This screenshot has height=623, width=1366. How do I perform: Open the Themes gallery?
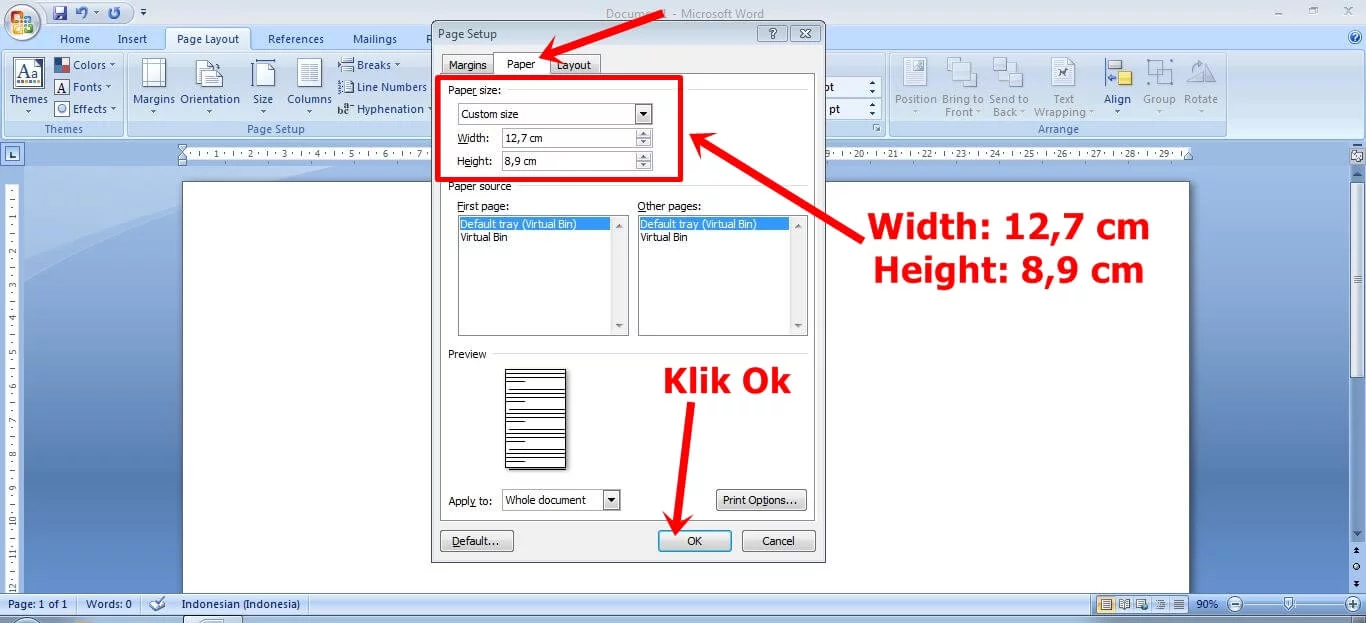coord(28,86)
